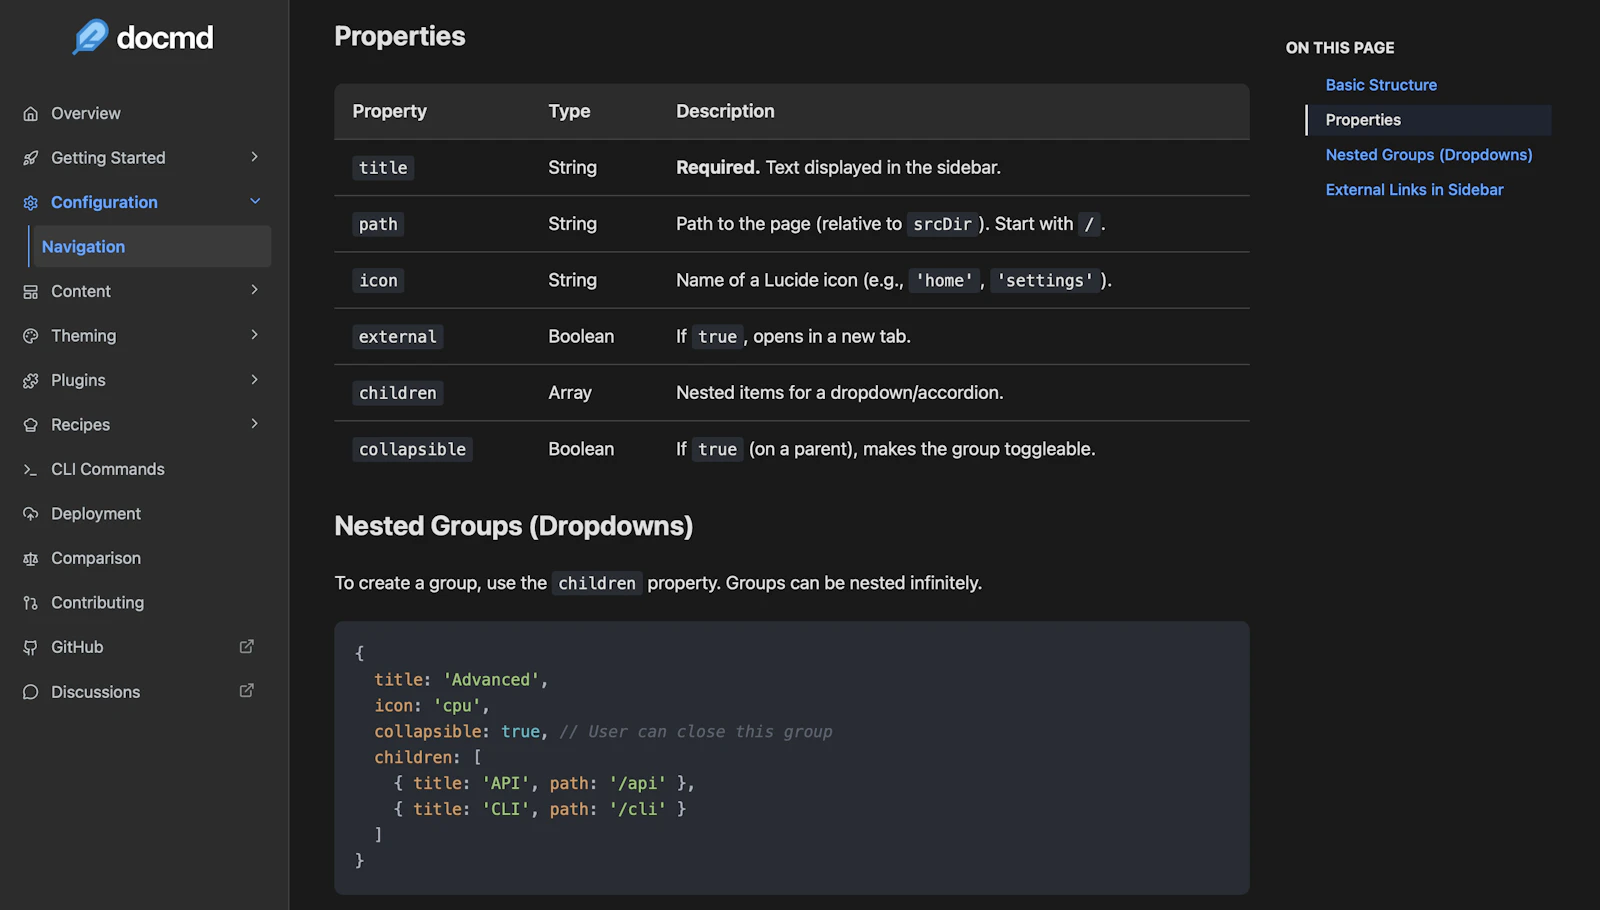Click the 'external' property cell
1600x910 pixels.
click(x=398, y=337)
